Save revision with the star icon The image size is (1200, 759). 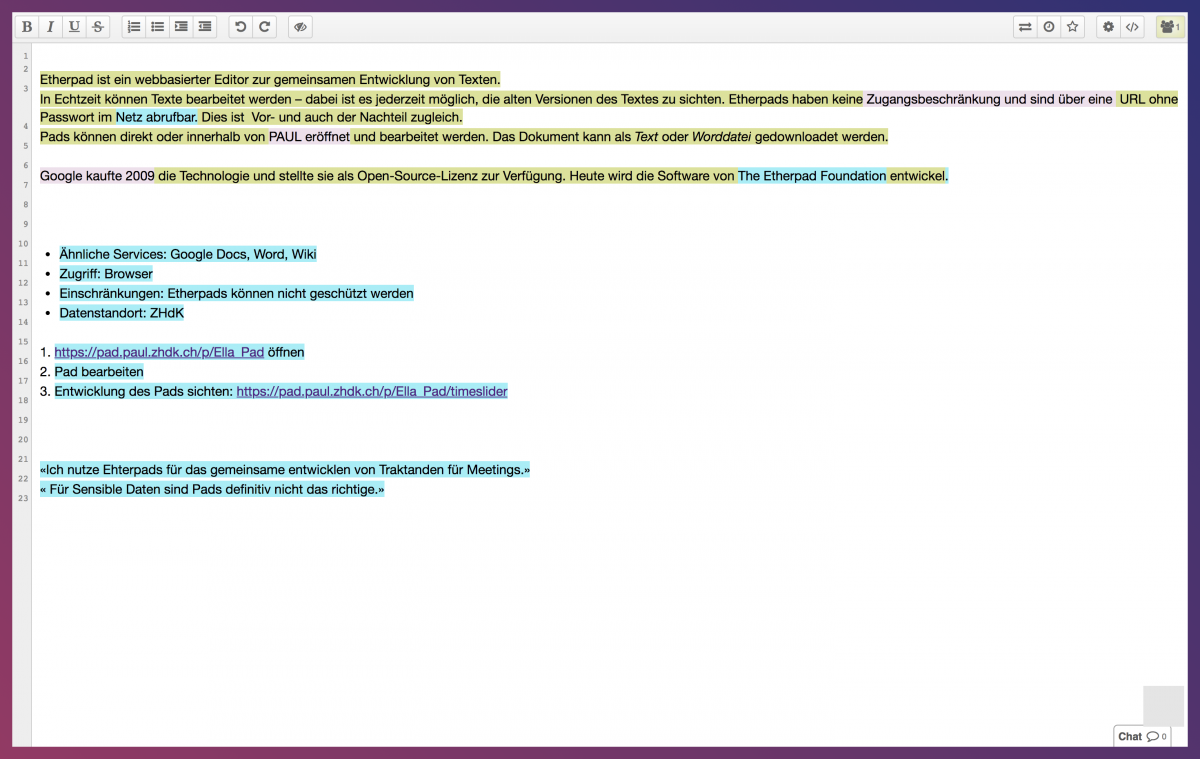click(1072, 27)
